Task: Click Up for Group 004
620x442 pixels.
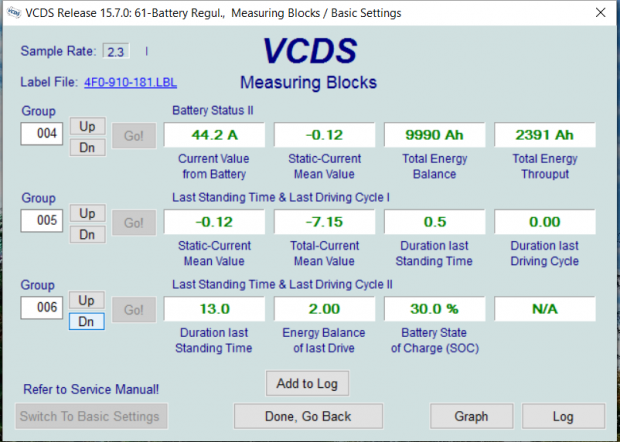Action: [87, 127]
